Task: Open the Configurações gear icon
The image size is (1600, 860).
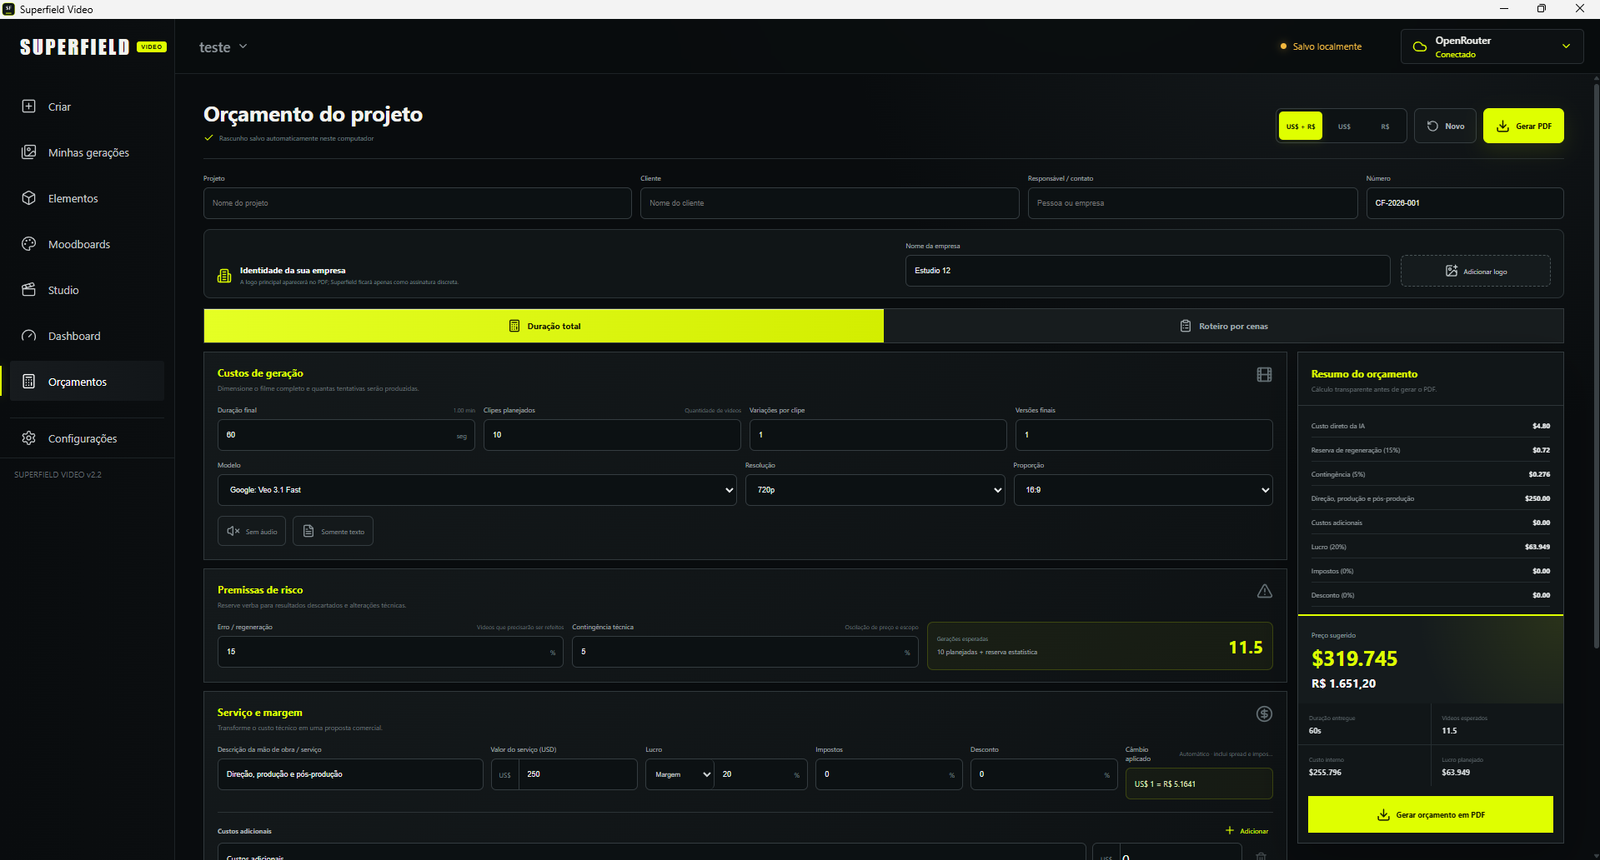Action: coord(29,438)
